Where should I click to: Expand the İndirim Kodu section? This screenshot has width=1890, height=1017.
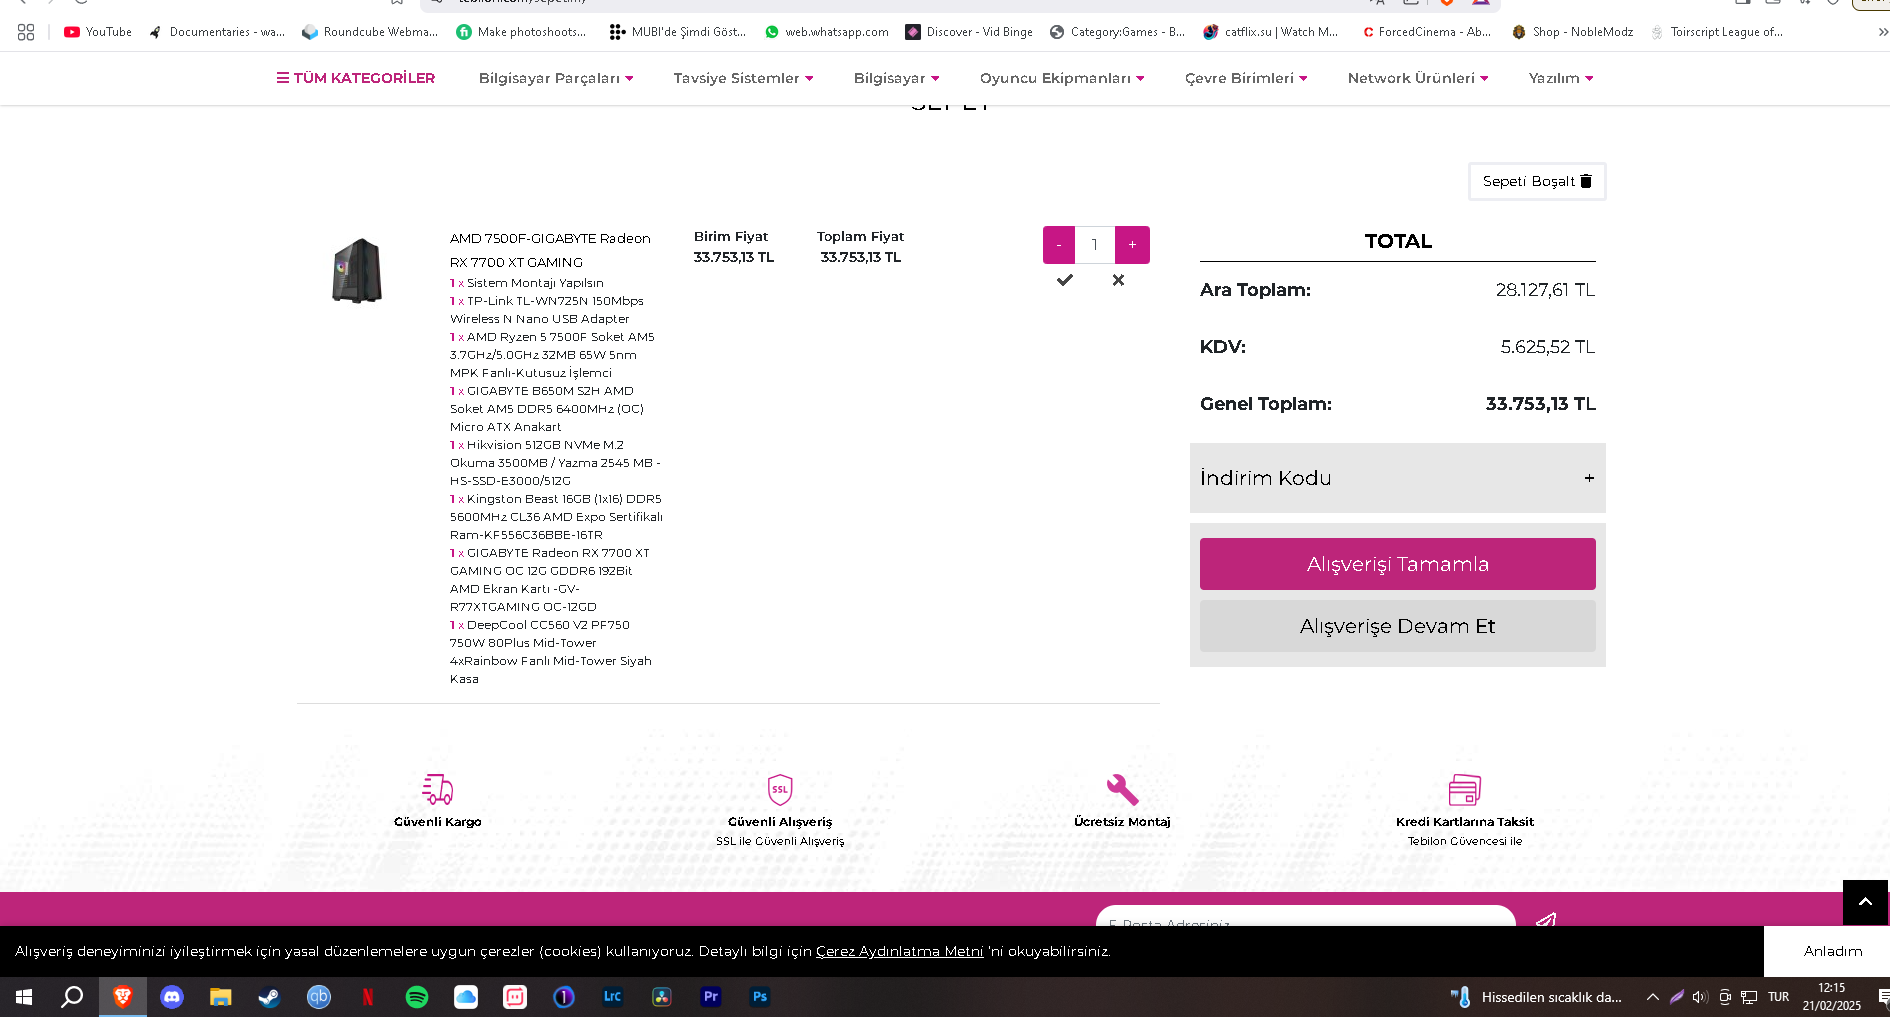pos(1398,478)
